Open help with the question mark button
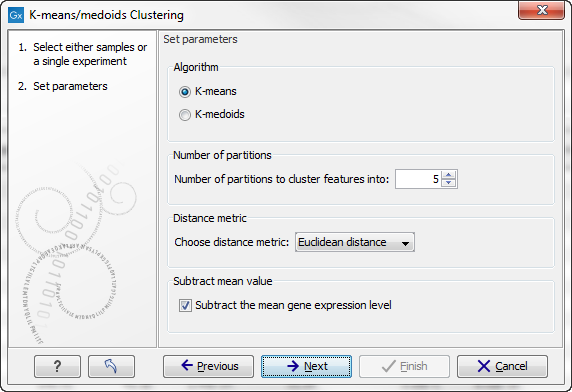Screen dimensions: 572x392 click(57, 366)
